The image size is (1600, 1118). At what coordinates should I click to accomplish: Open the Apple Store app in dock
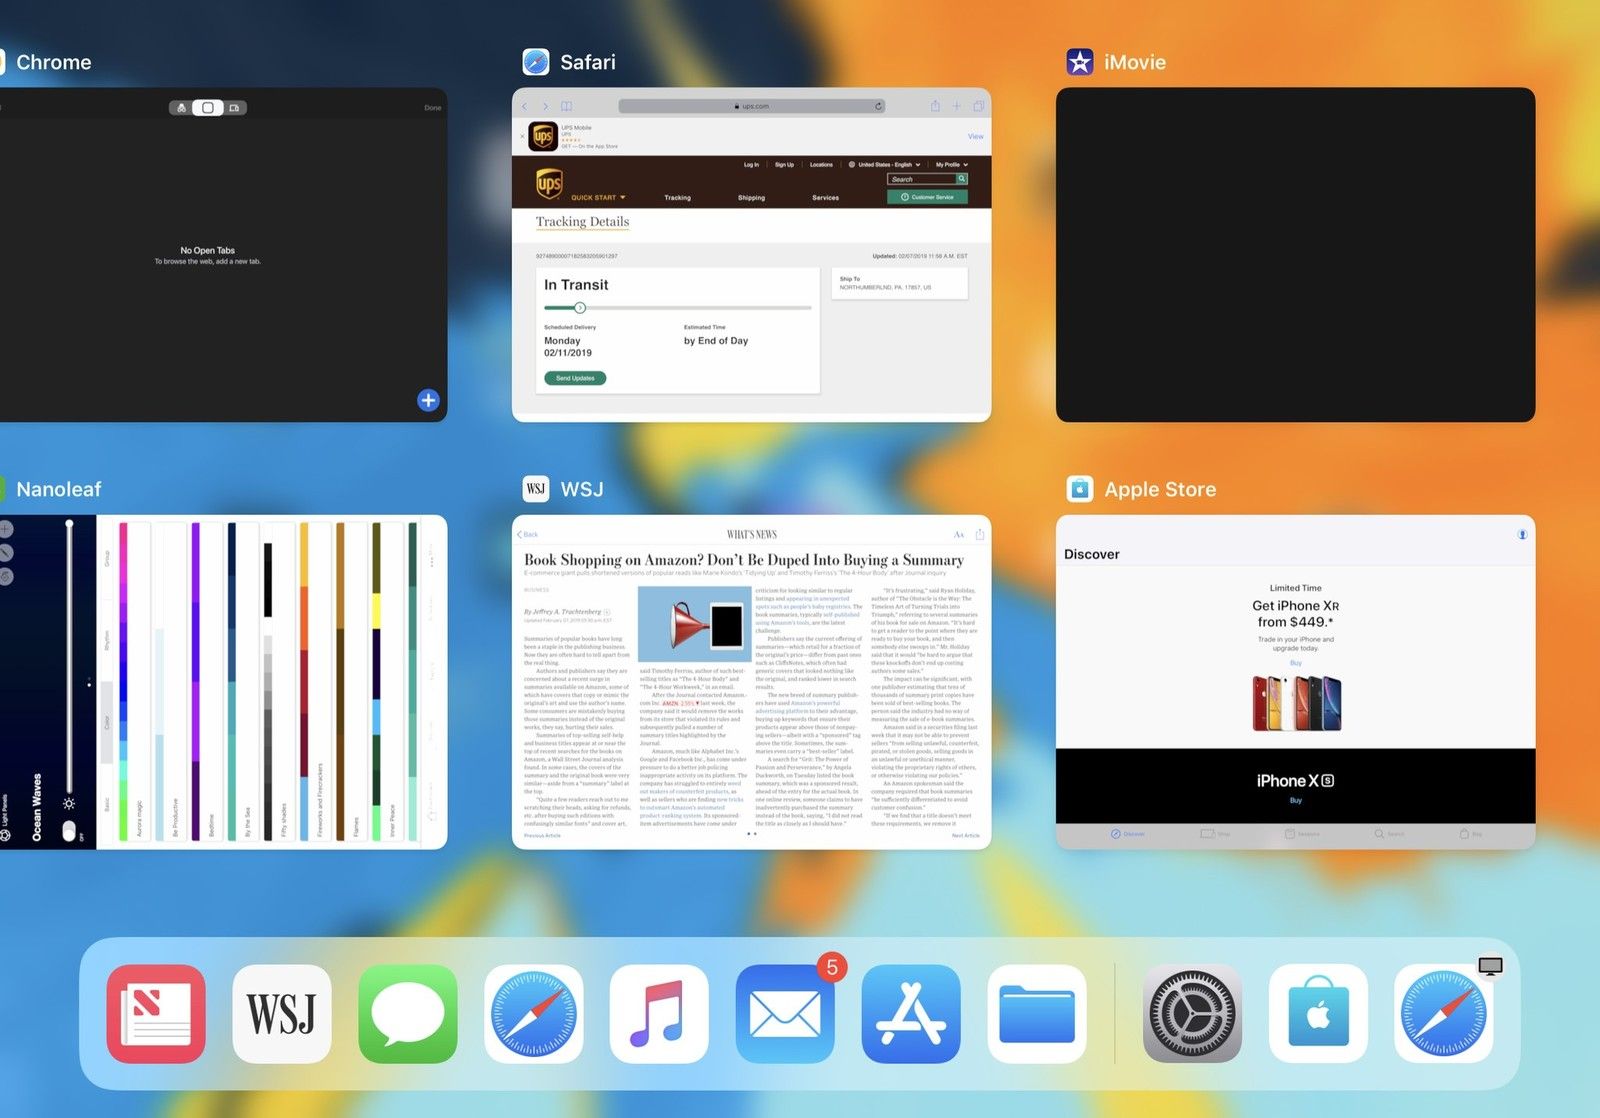[x=1318, y=1013]
